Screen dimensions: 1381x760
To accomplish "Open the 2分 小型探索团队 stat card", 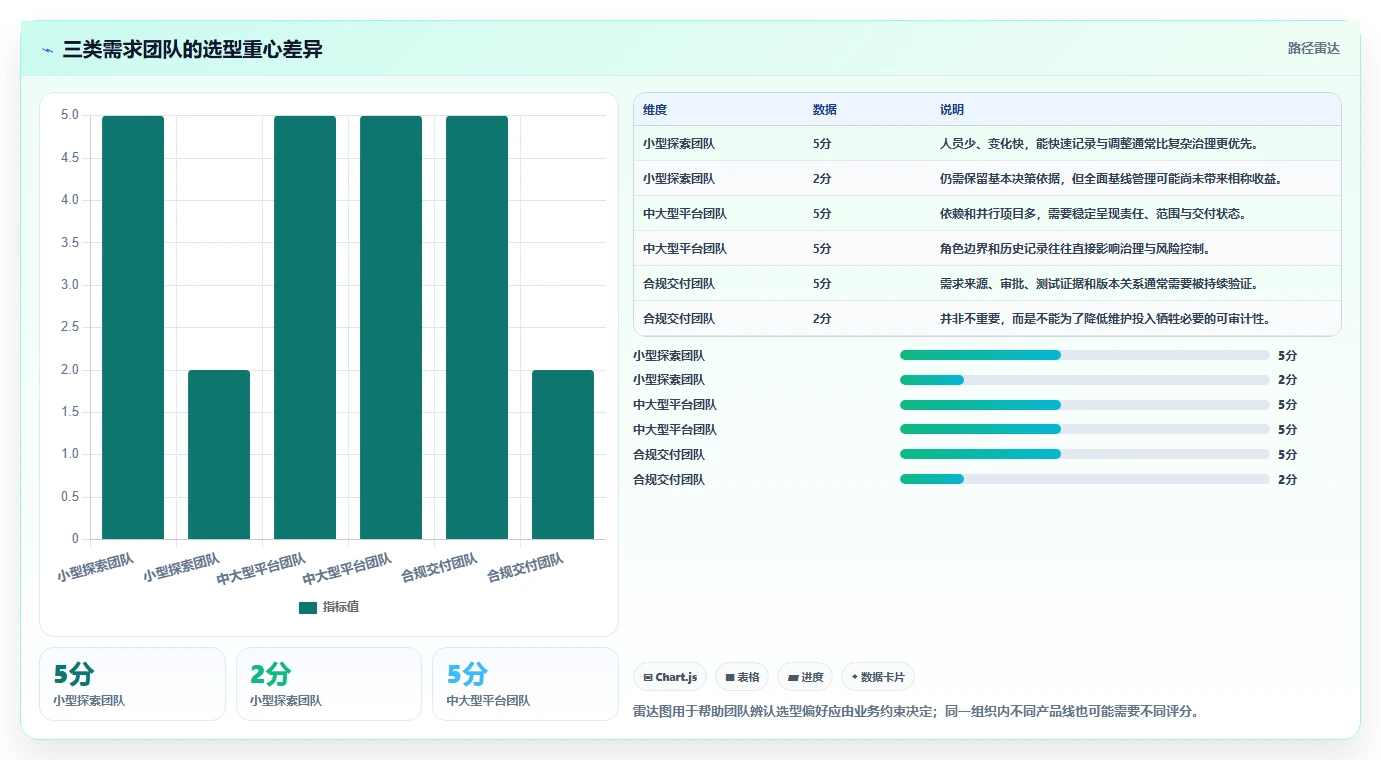I will click(x=329, y=684).
